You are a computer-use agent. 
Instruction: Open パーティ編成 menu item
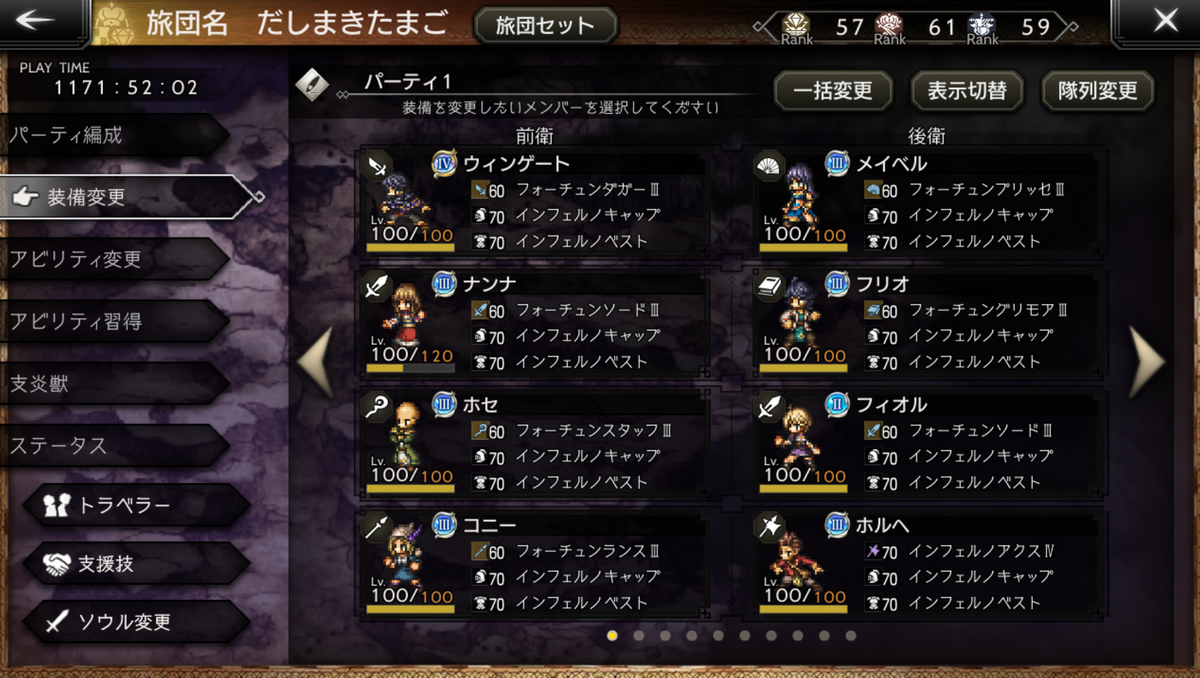coord(115,135)
